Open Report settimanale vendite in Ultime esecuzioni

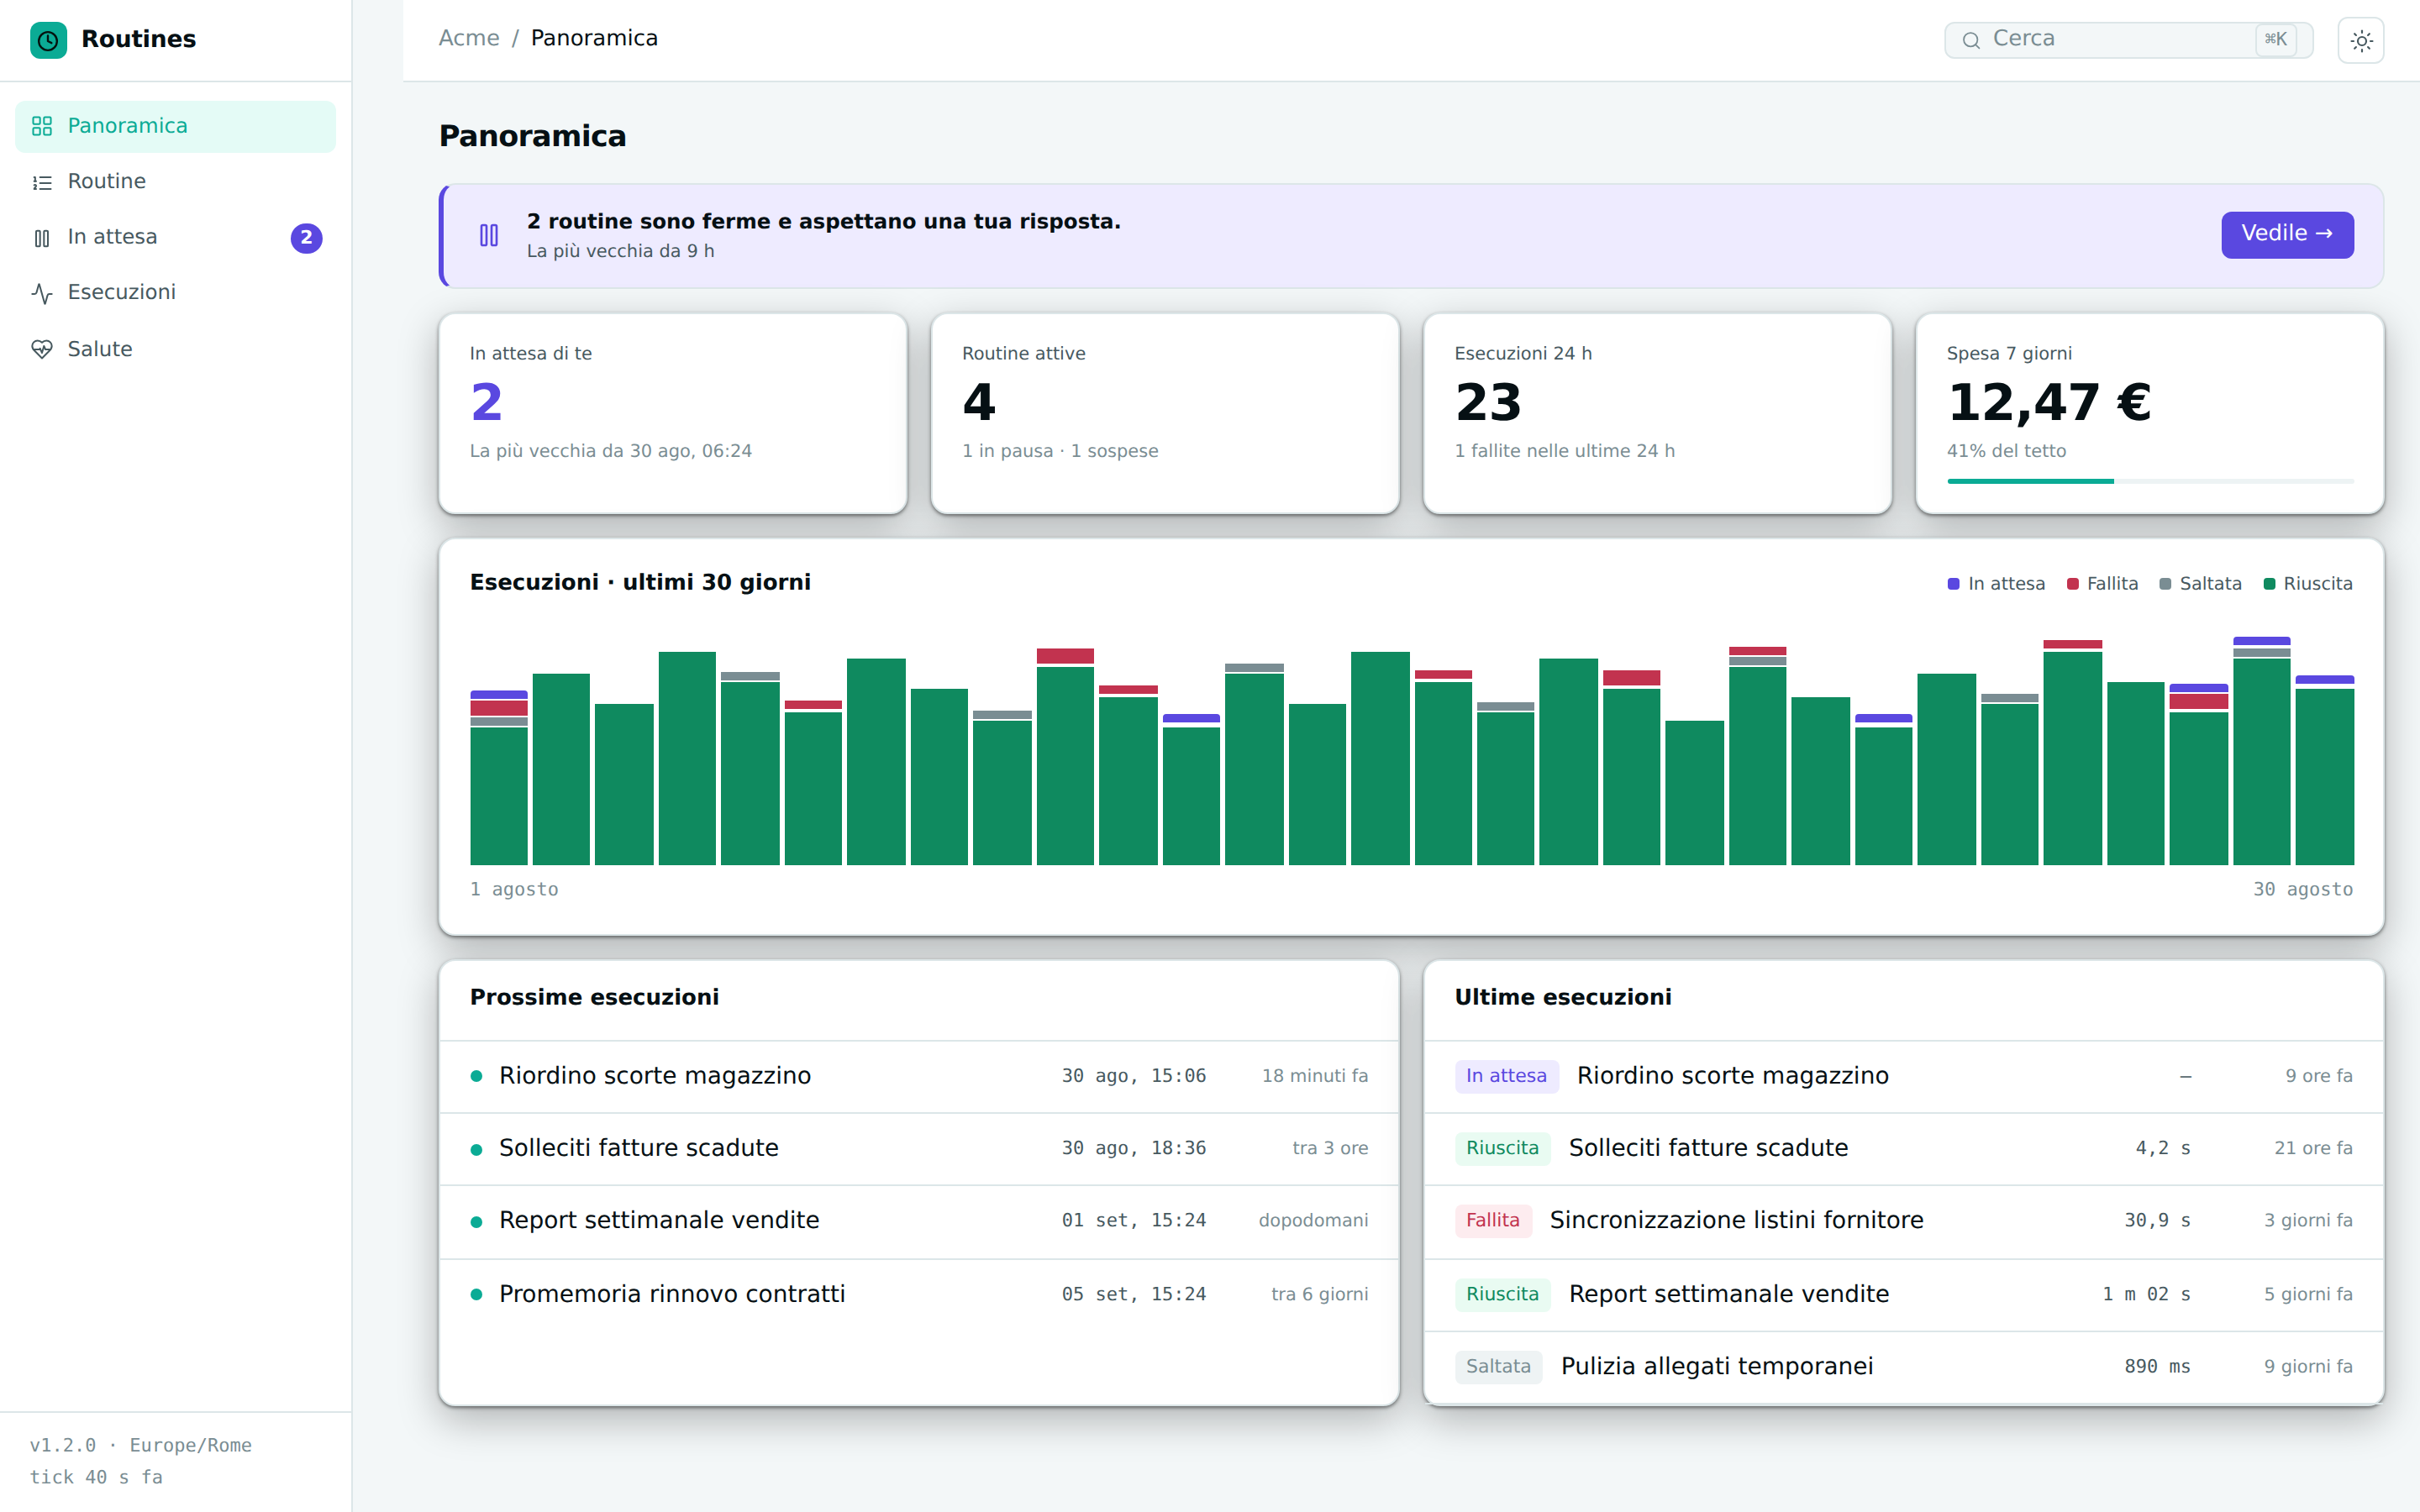[1904, 1294]
